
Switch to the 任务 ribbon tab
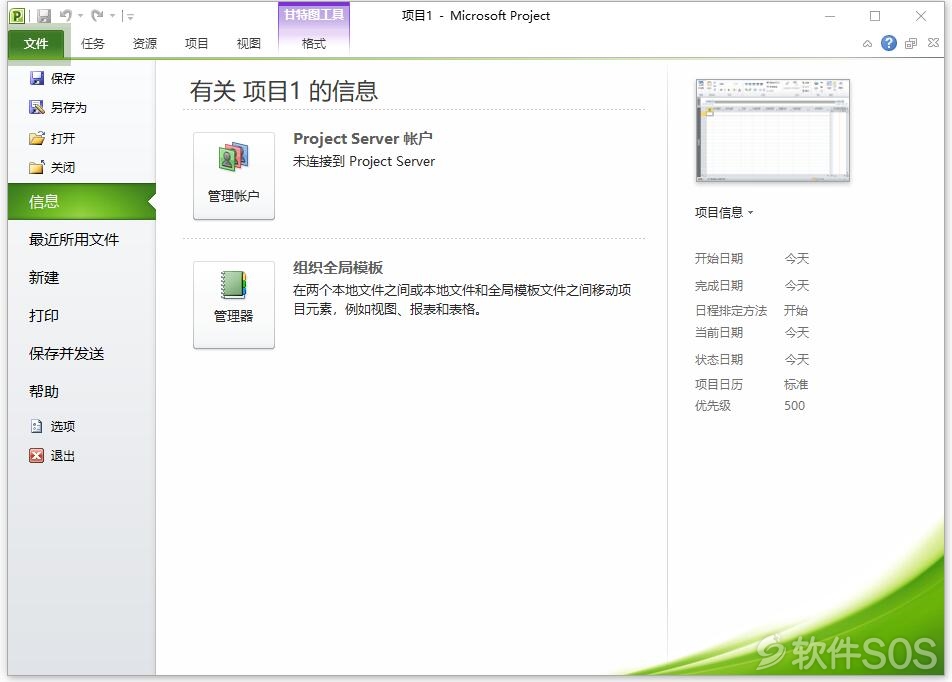[x=93, y=44]
